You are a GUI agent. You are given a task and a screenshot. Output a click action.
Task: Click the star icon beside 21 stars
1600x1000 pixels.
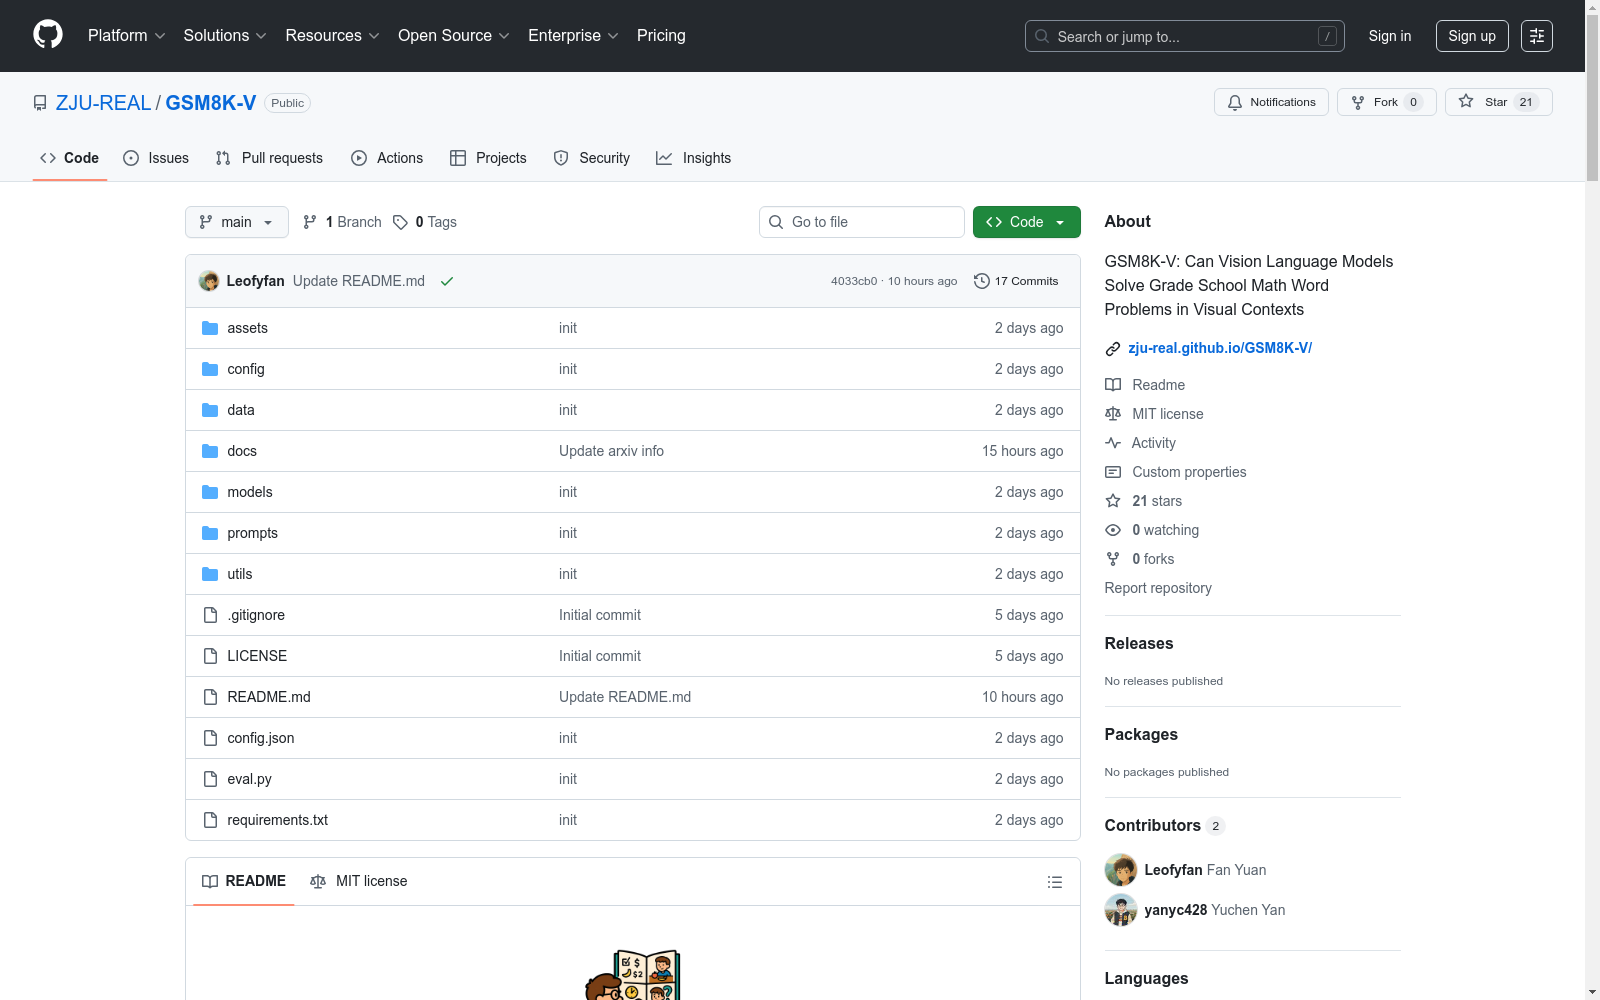pyautogui.click(x=1113, y=501)
